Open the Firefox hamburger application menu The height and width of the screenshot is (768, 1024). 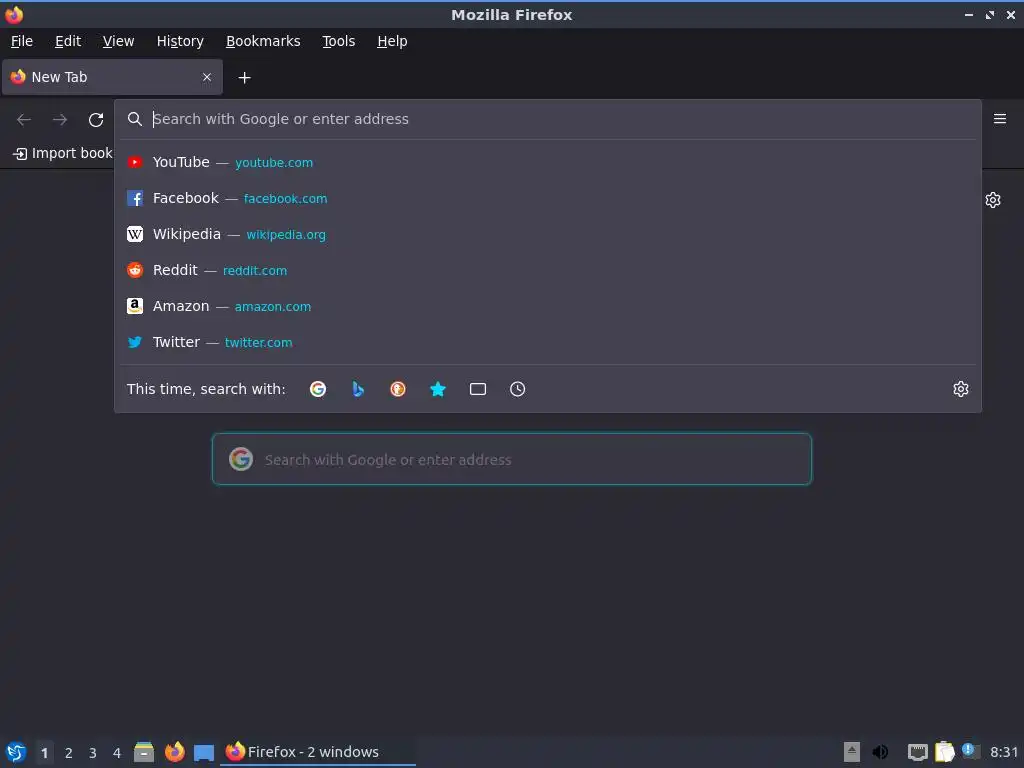point(1000,119)
